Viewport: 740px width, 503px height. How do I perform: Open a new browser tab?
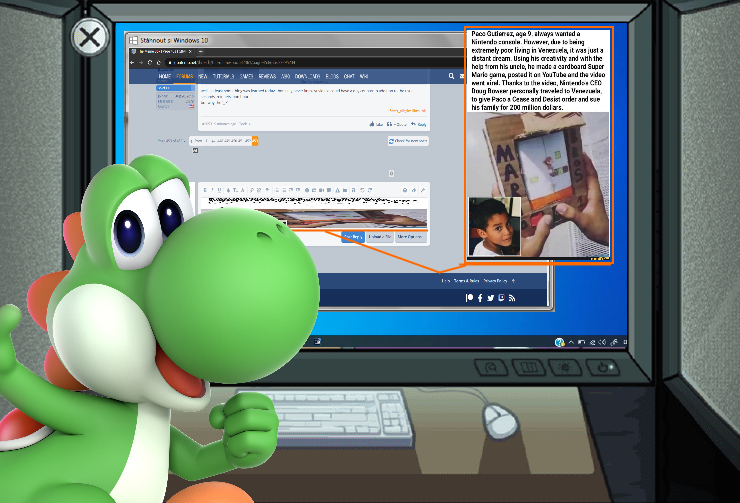(x=201, y=51)
